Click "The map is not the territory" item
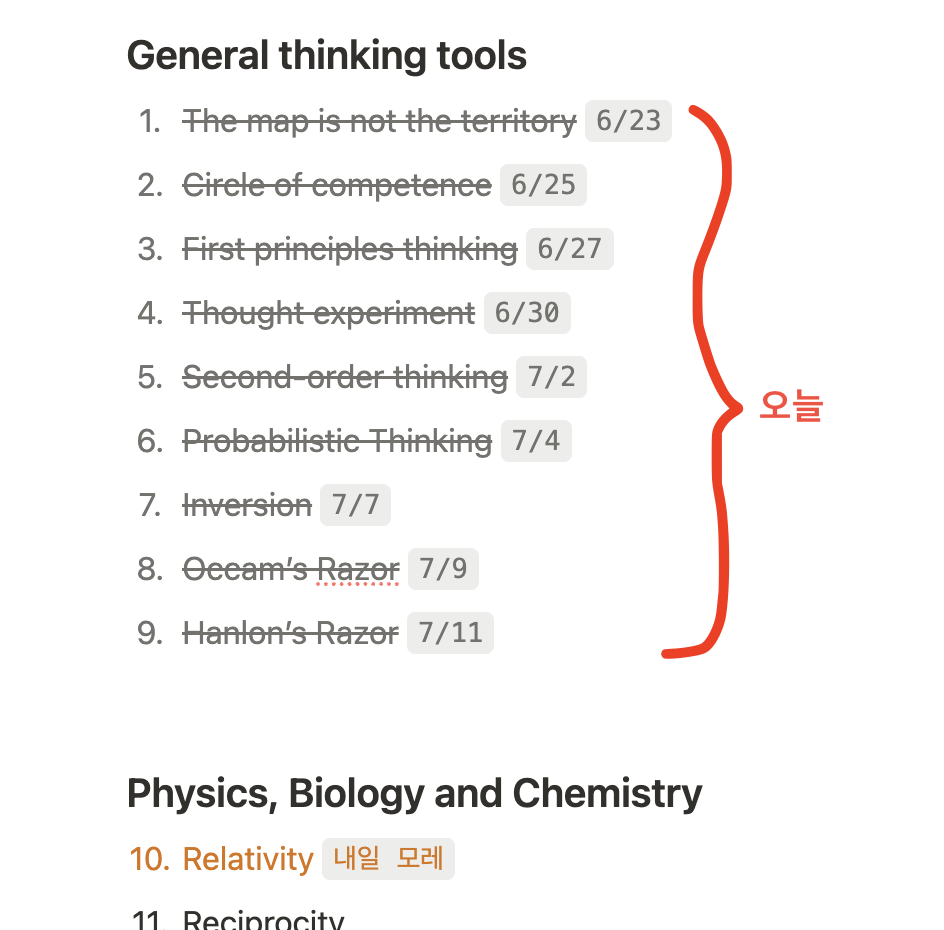The image size is (944, 930). pos(379,122)
